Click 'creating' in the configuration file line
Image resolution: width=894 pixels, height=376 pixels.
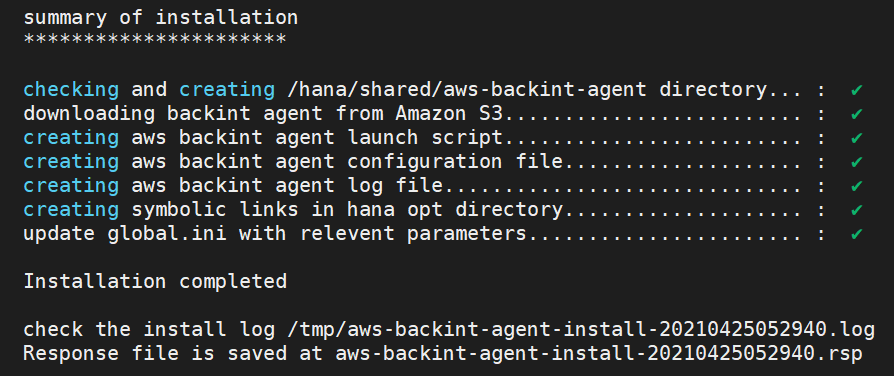click(71, 162)
